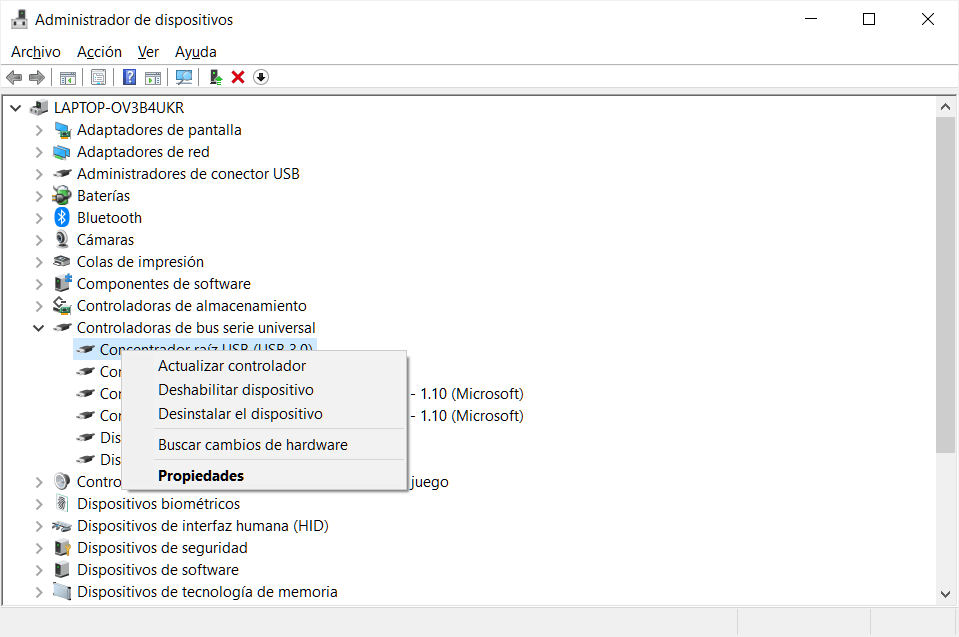959x637 pixels.
Task: Click the Adaptadores de red icon
Action: click(62, 152)
